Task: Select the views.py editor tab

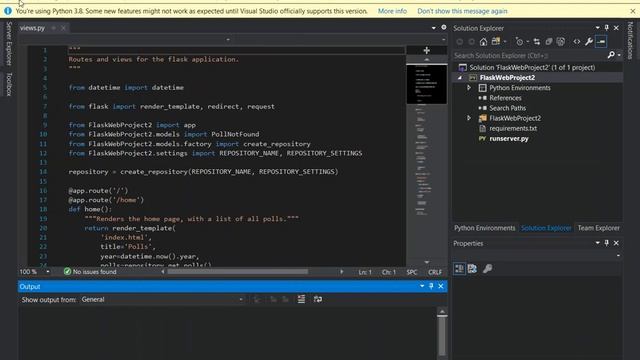Action: tap(32, 28)
